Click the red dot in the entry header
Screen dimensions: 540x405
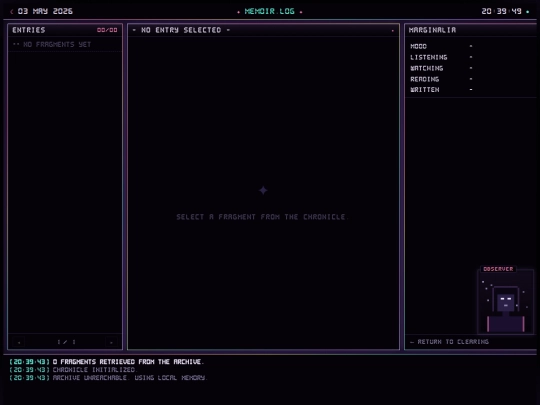(393, 31)
